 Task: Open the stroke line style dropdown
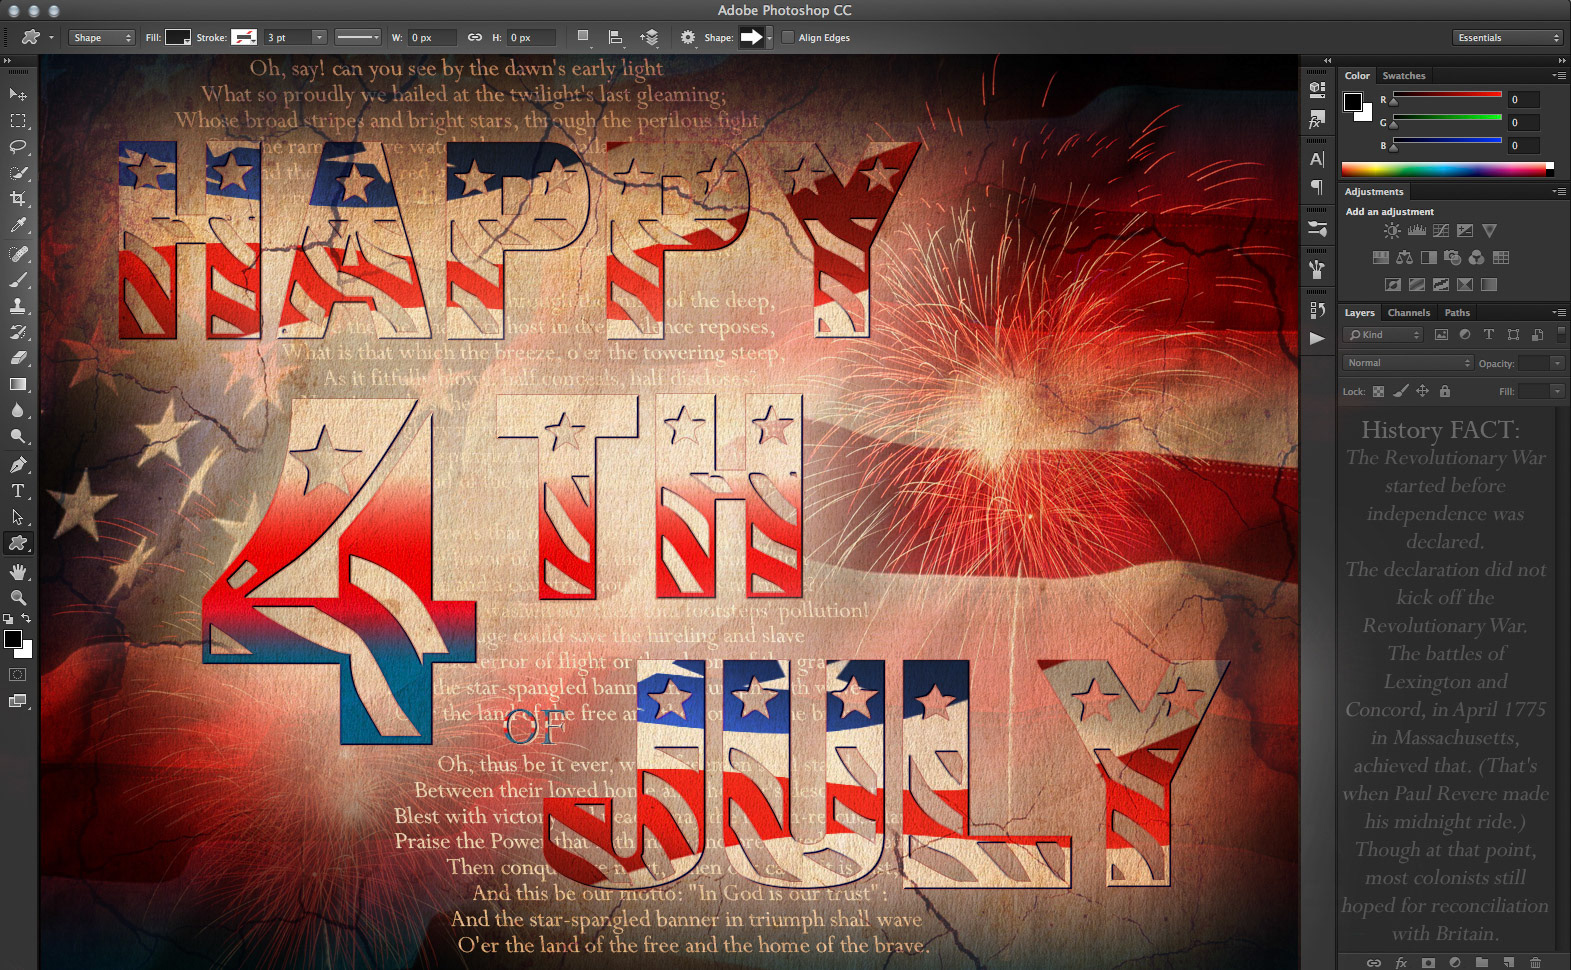pyautogui.click(x=358, y=38)
